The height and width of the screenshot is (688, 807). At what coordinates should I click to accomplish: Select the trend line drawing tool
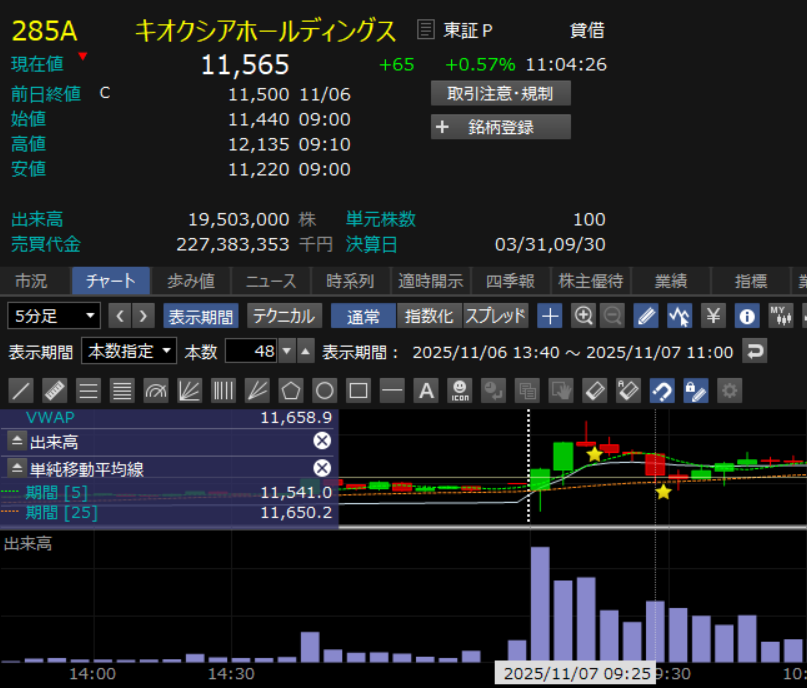[x=22, y=390]
